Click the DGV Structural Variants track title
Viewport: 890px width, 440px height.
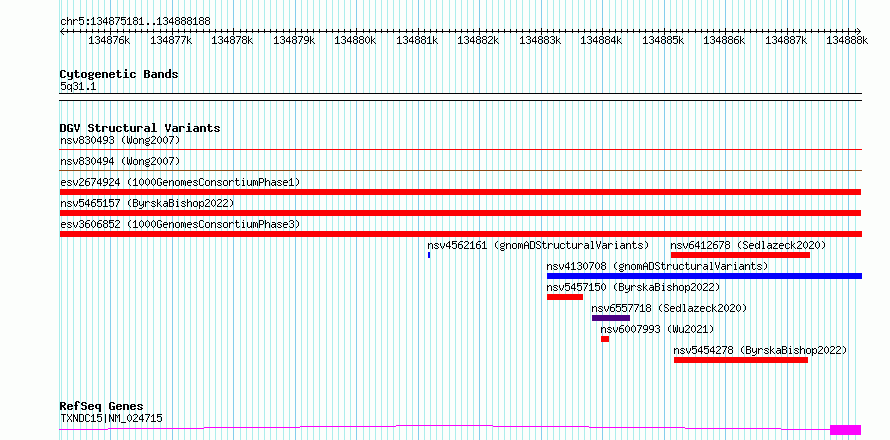click(140, 128)
